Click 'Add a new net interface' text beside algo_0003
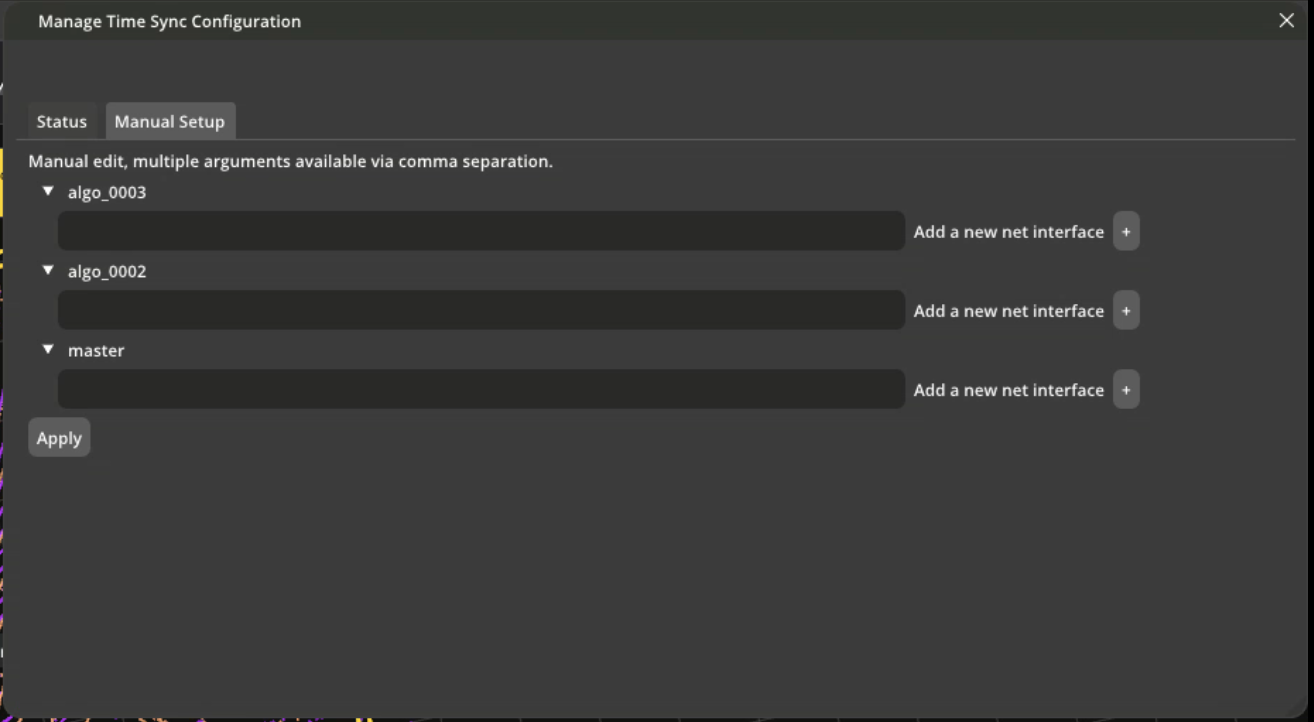 (1009, 231)
